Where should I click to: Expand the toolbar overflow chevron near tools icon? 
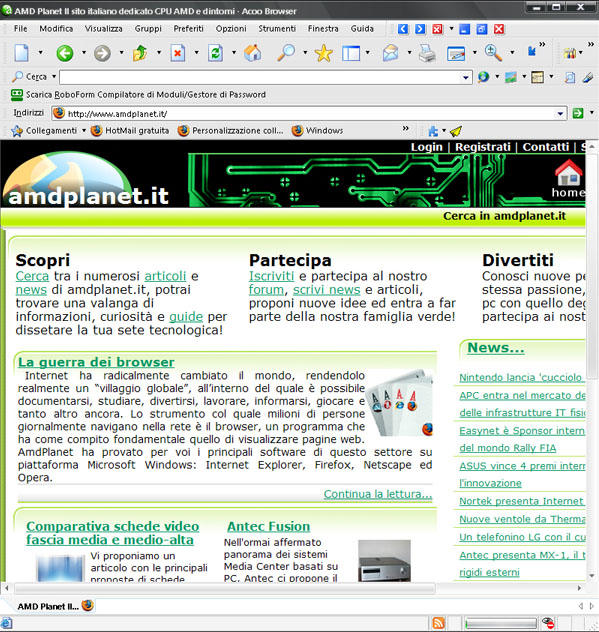[x=591, y=44]
